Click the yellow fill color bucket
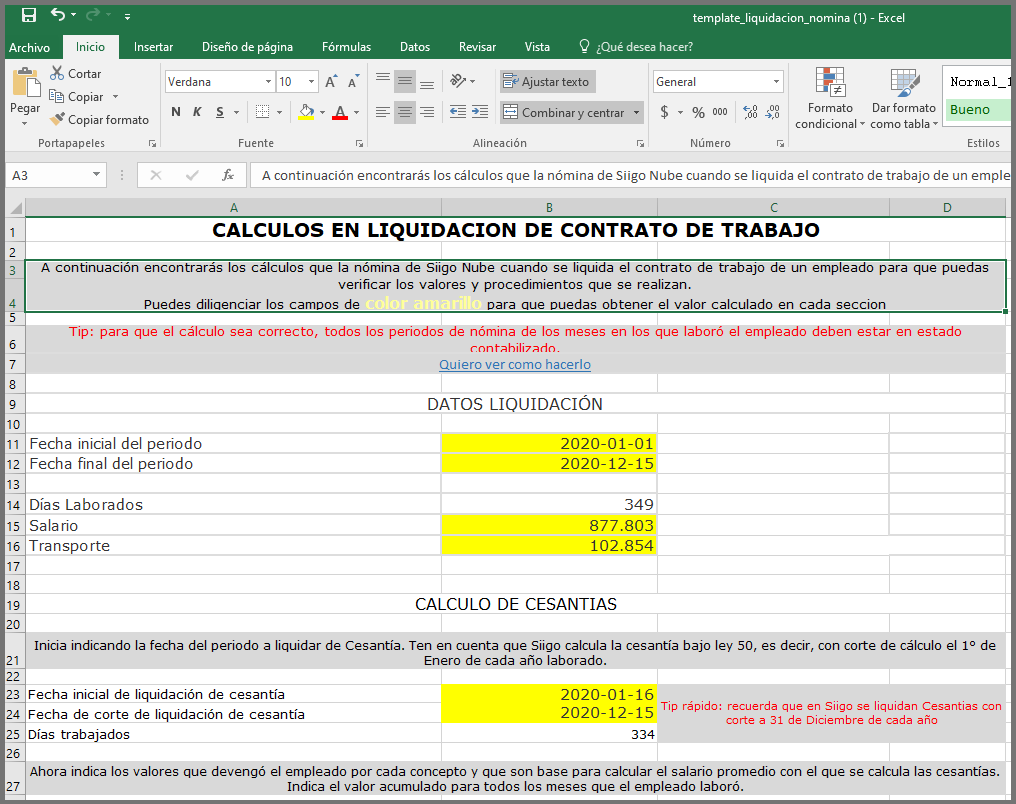Screen dimensions: 1016x804 tap(306, 113)
